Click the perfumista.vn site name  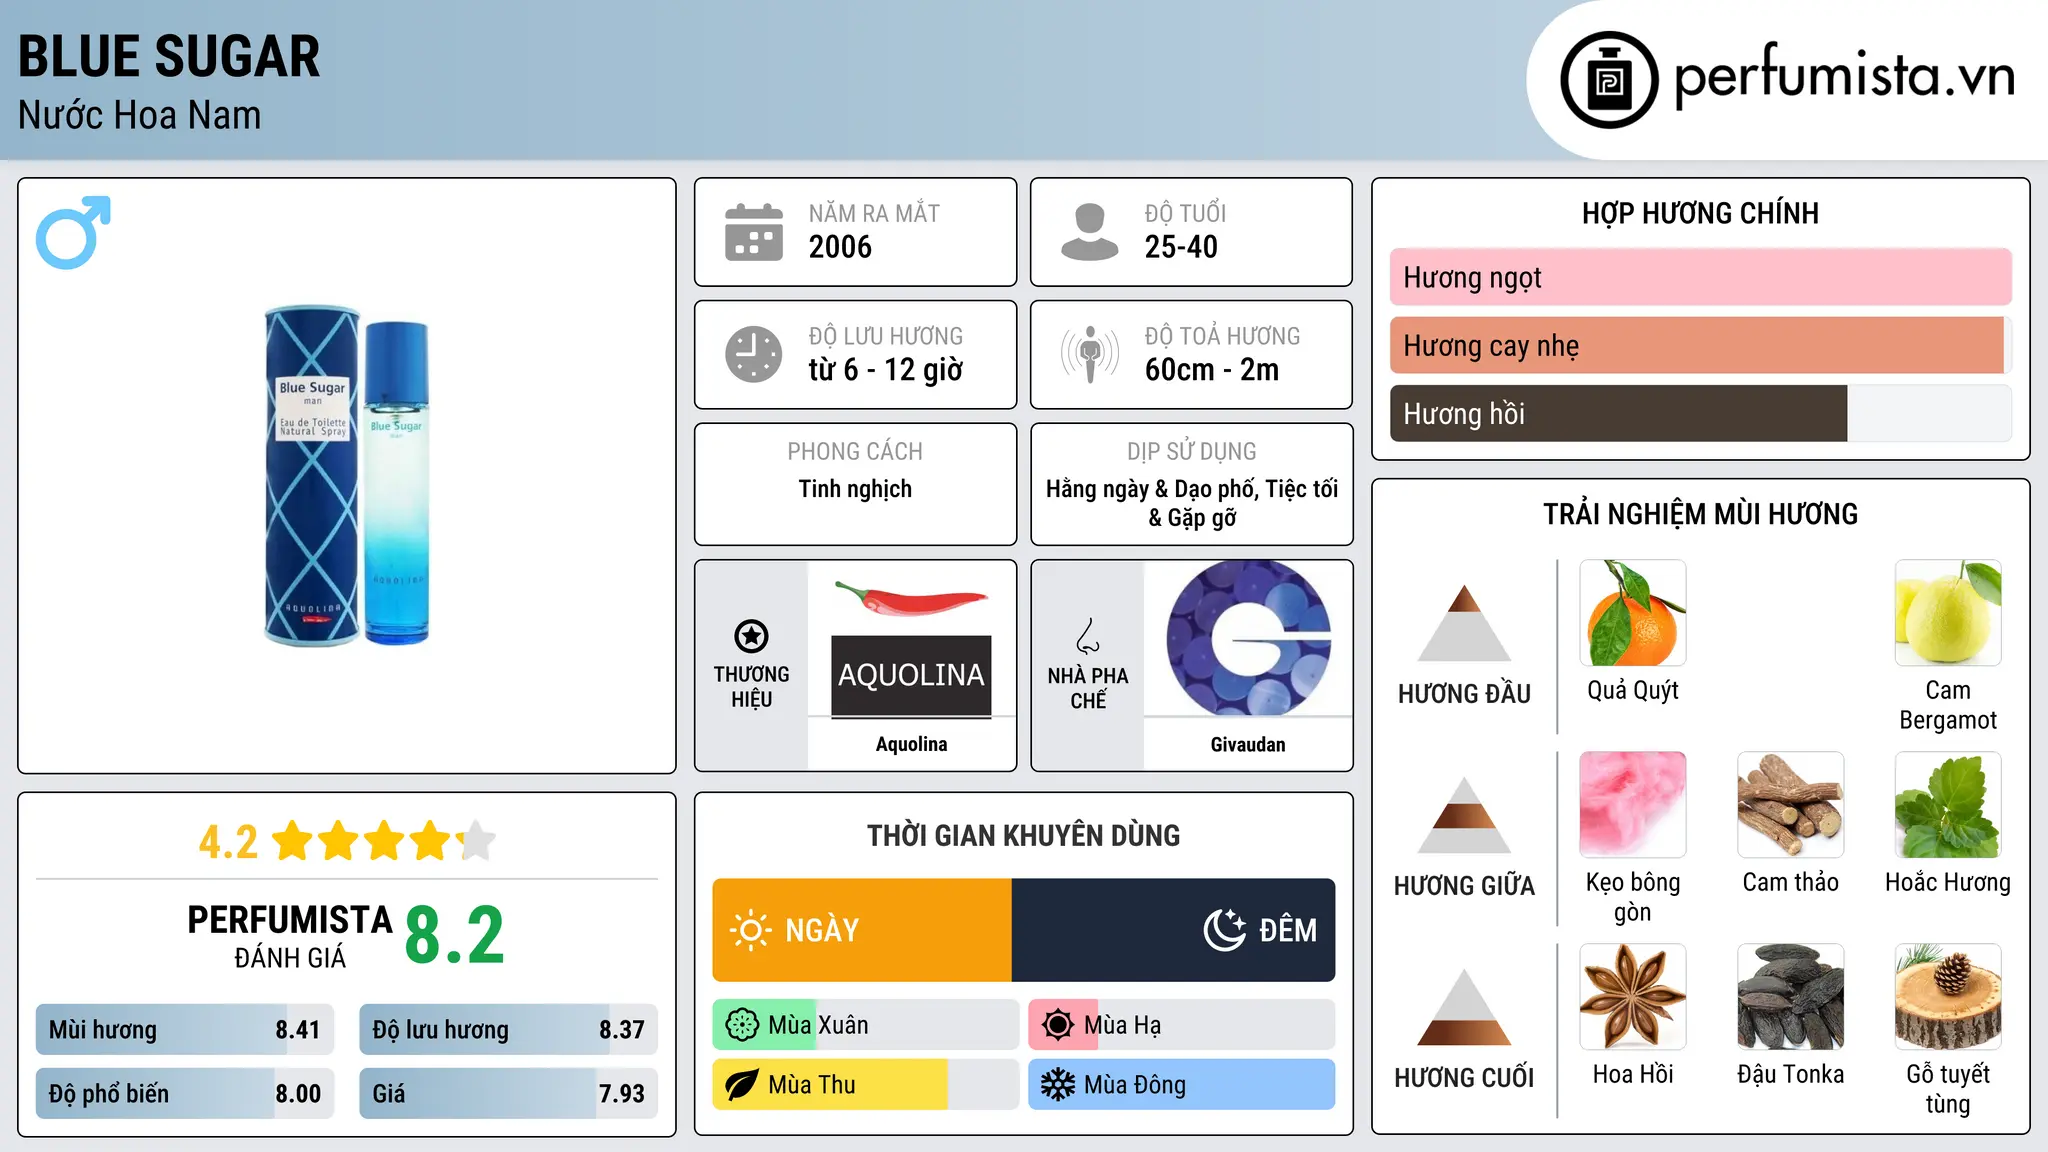coord(1845,77)
